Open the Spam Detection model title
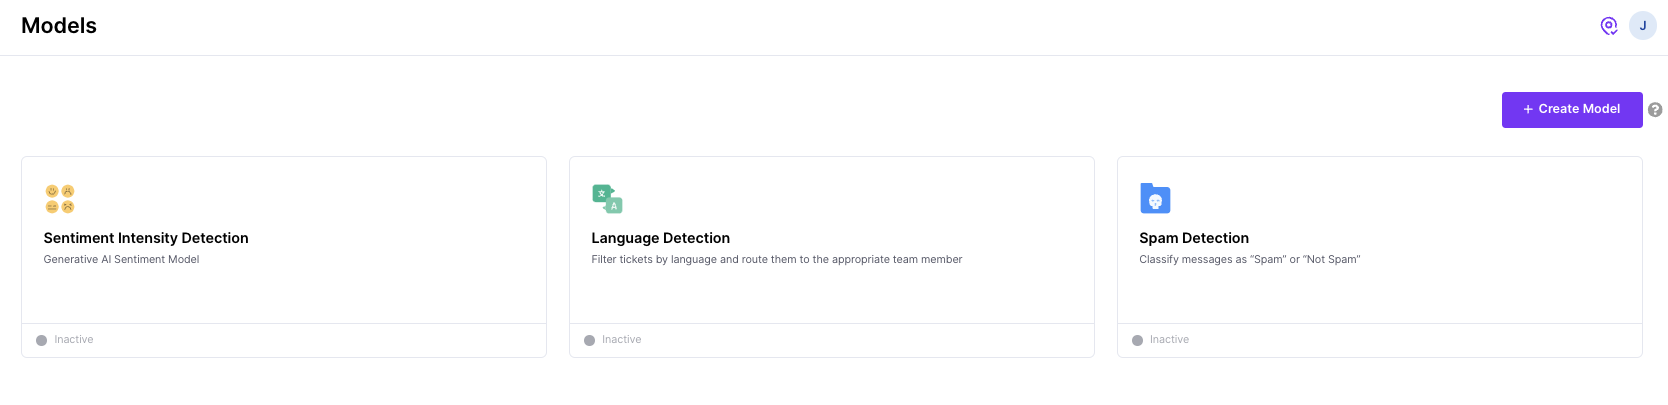The width and height of the screenshot is (1668, 405). point(1194,238)
